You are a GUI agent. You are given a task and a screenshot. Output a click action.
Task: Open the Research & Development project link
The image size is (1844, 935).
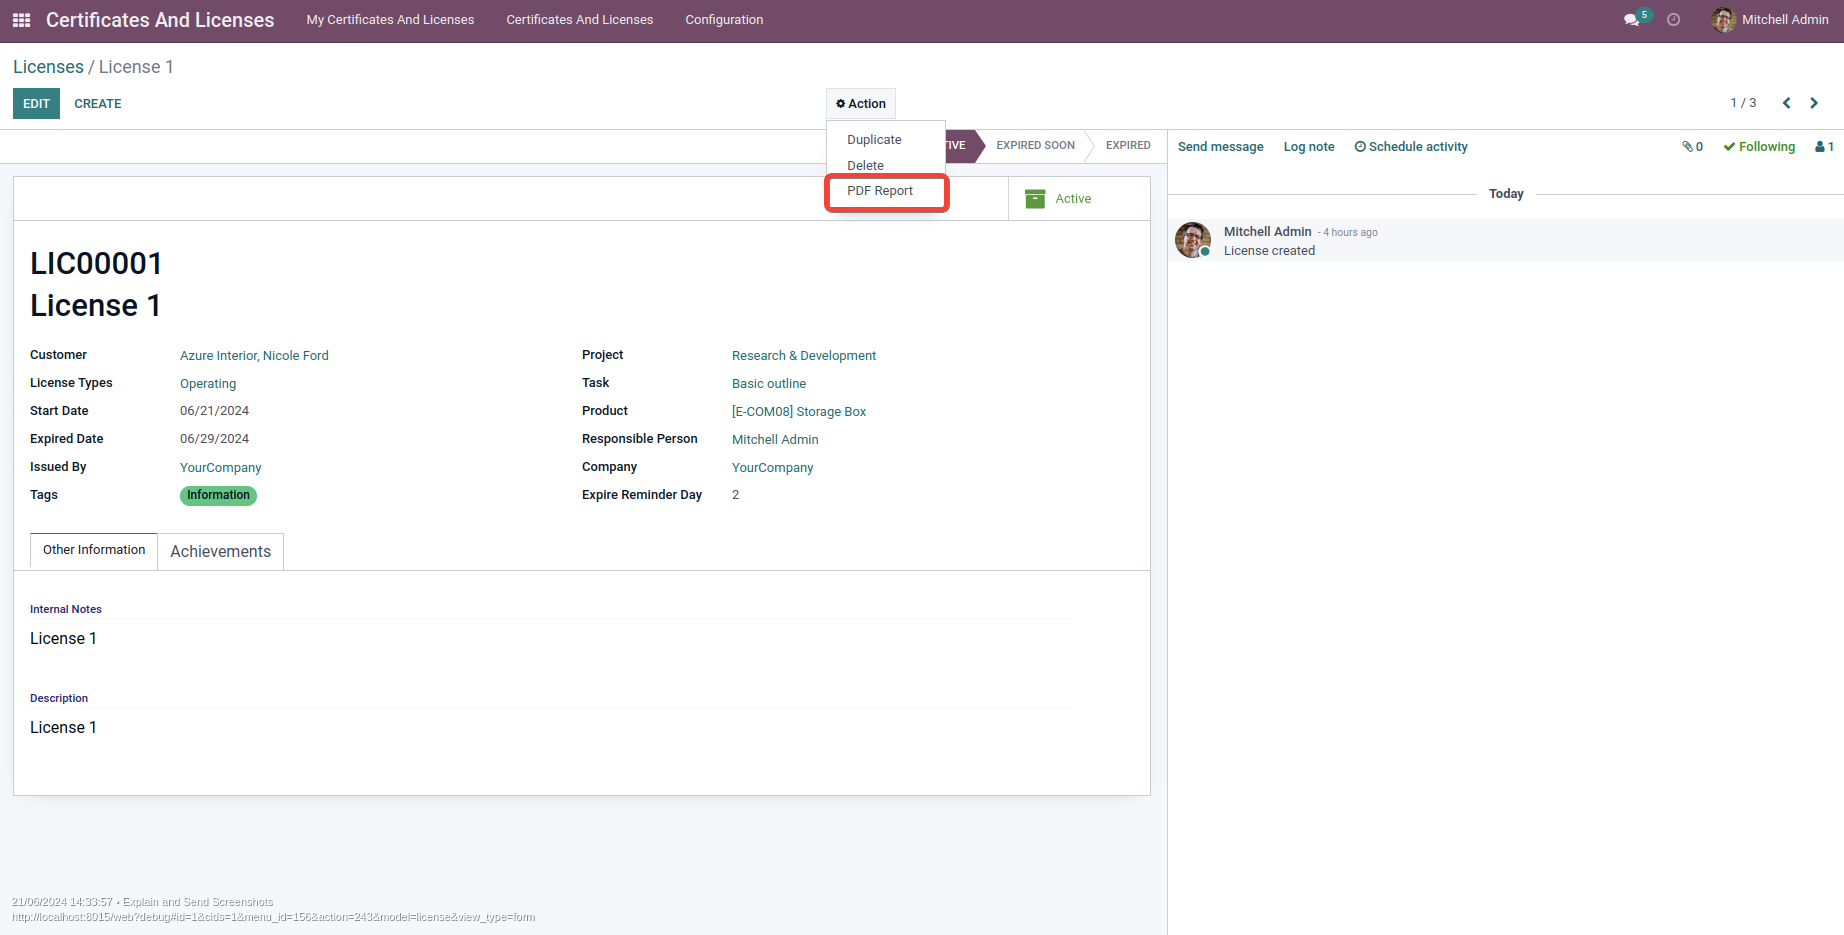804,356
